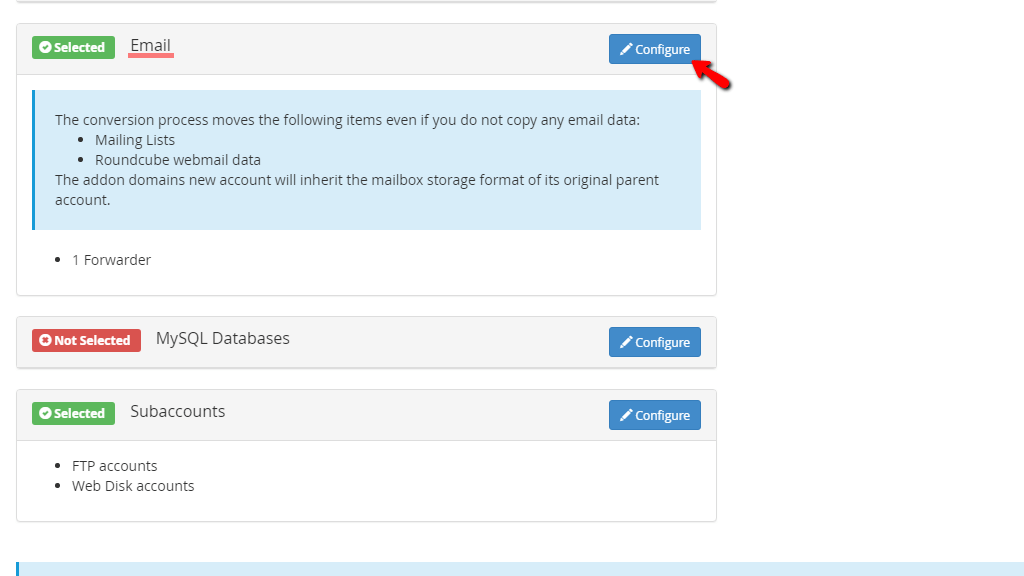The image size is (1024, 576).
Task: Click the Not Selected badge for MySQL Databases
Action: point(86,340)
